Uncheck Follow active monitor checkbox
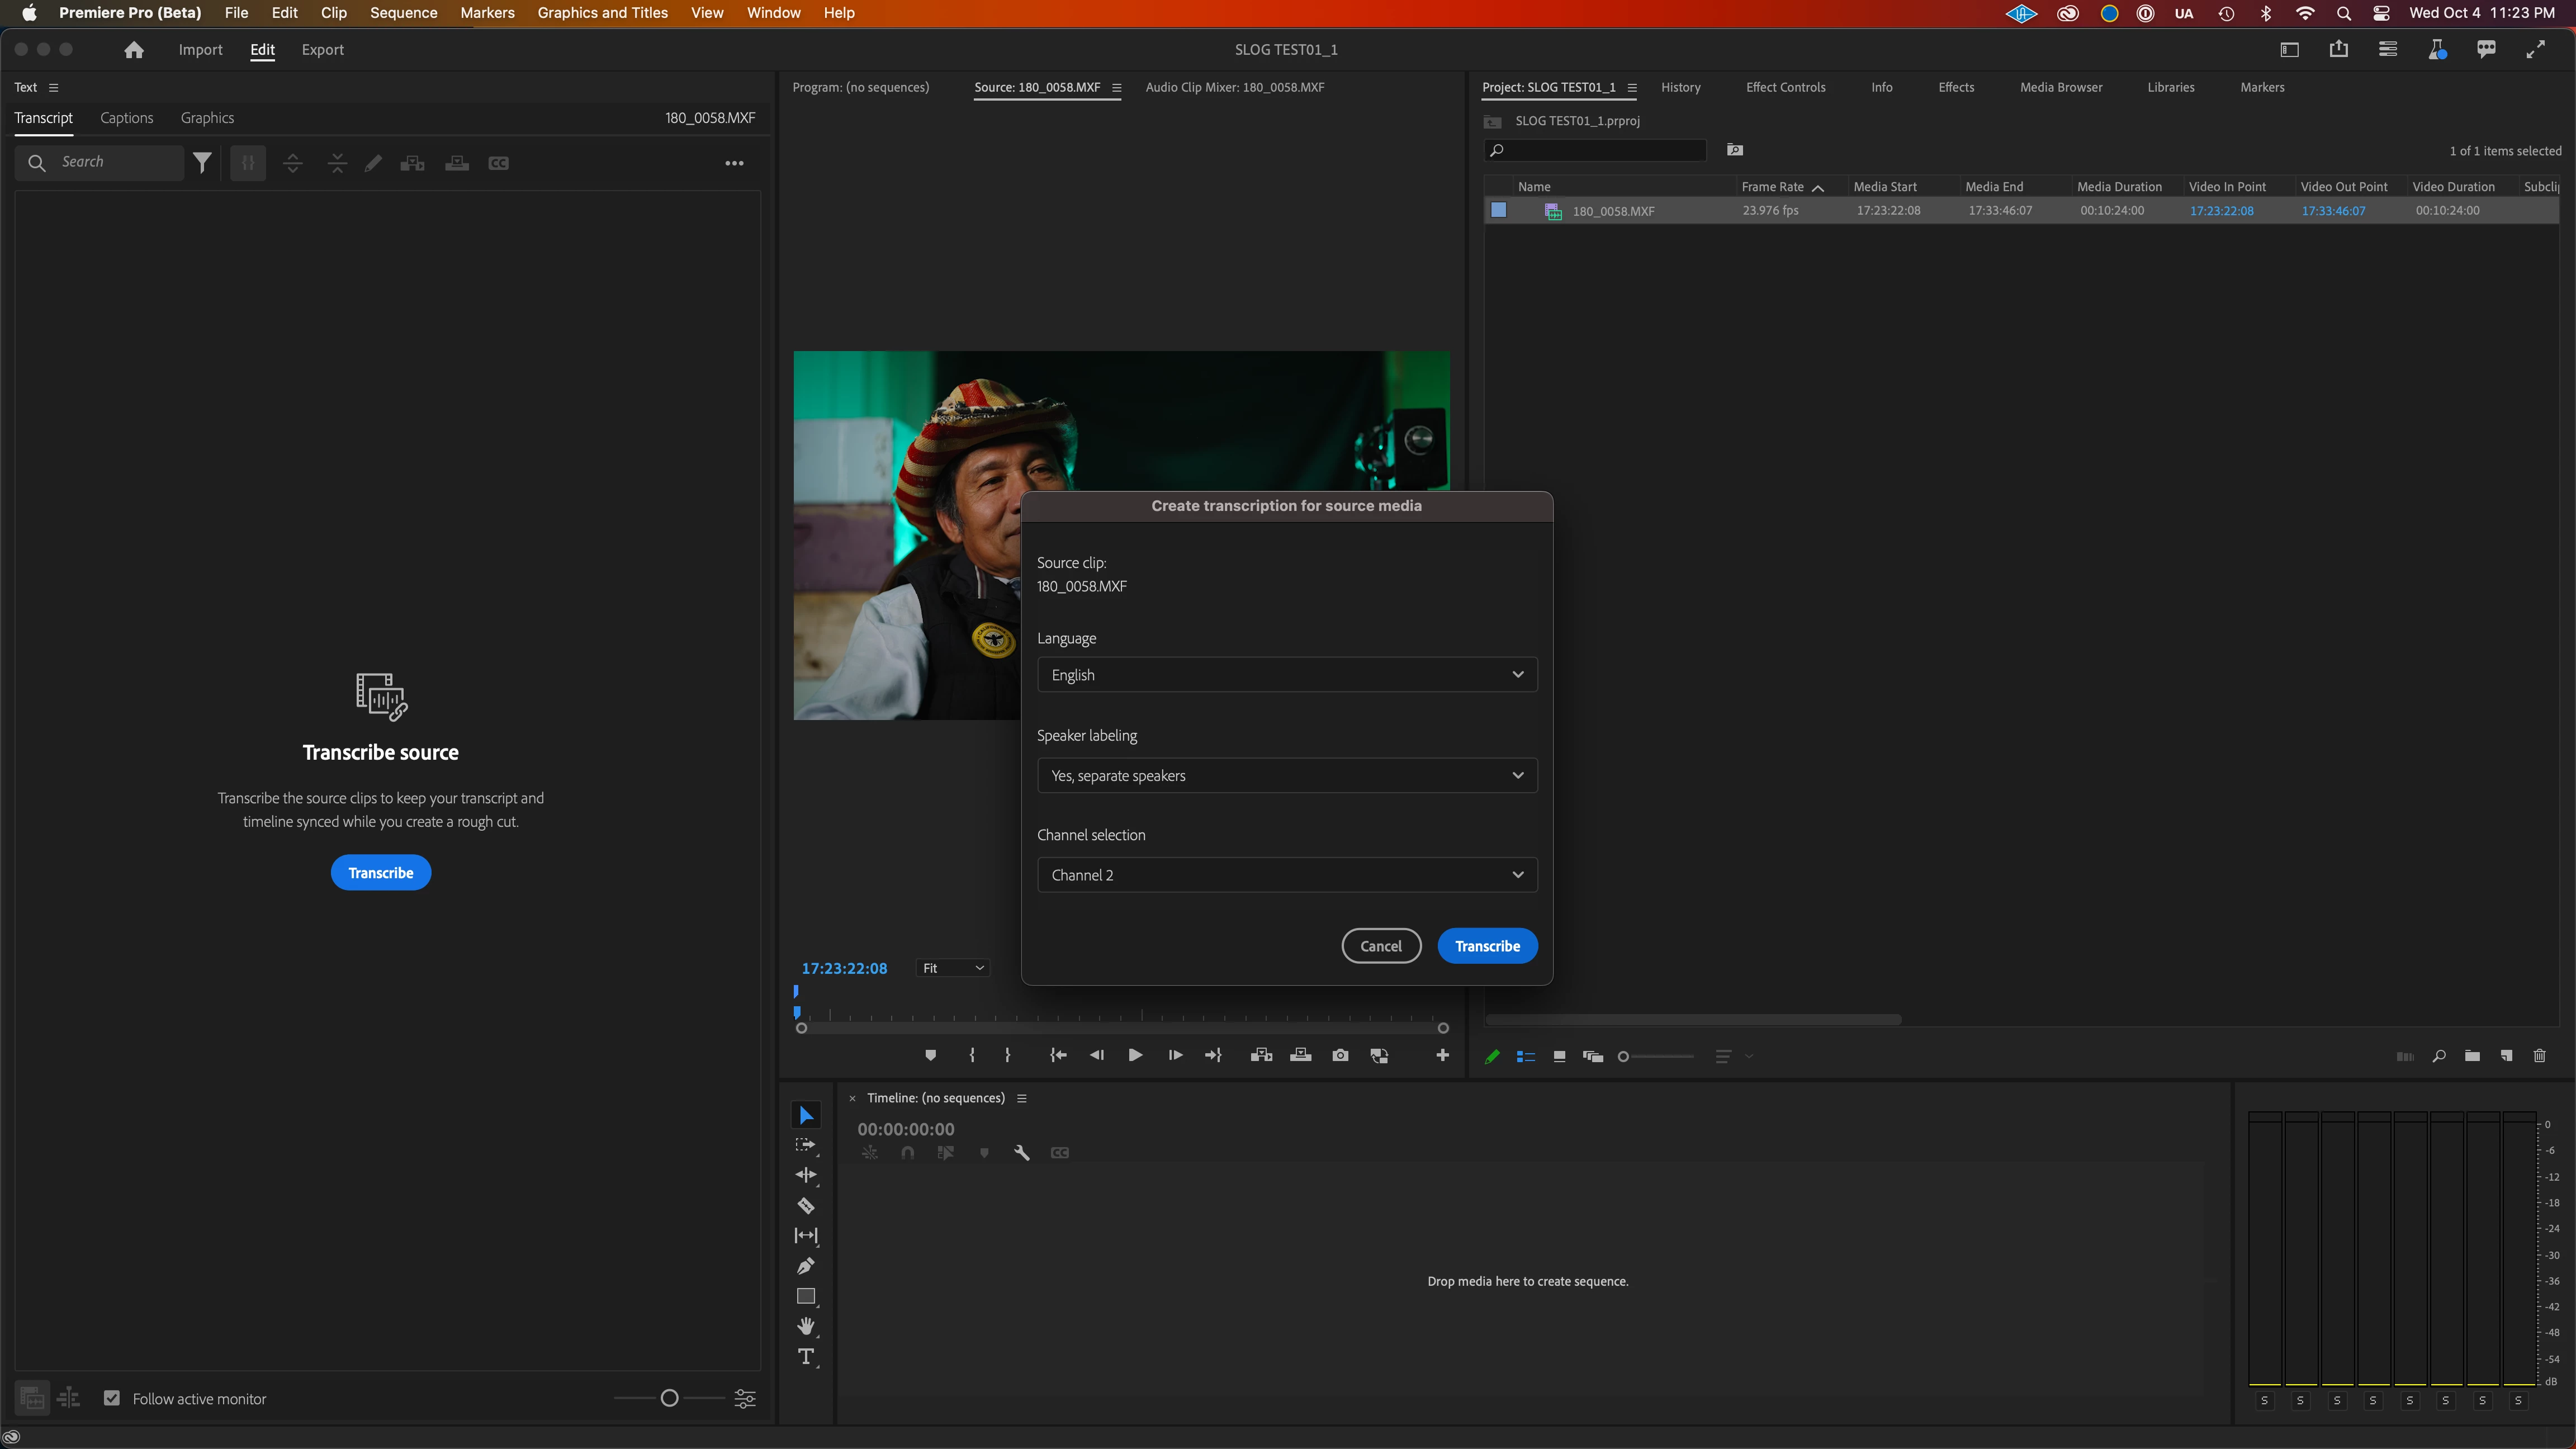Screen dimensions: 2576x1449 point(112,1398)
